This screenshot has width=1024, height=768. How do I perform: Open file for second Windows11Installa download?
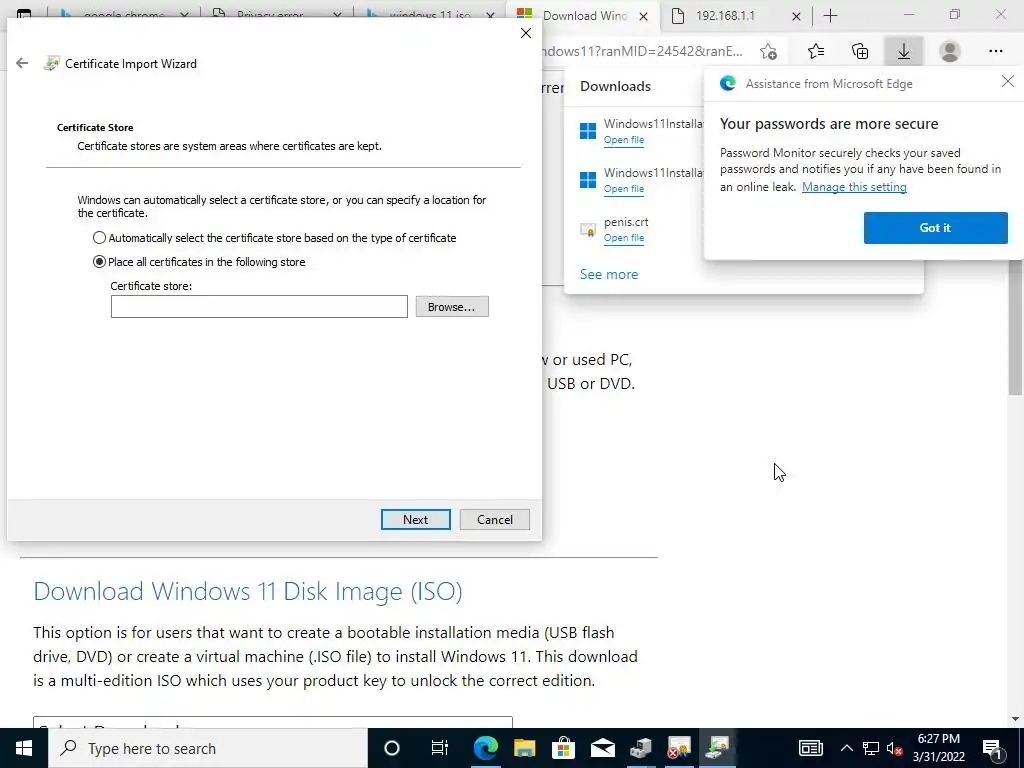point(624,189)
